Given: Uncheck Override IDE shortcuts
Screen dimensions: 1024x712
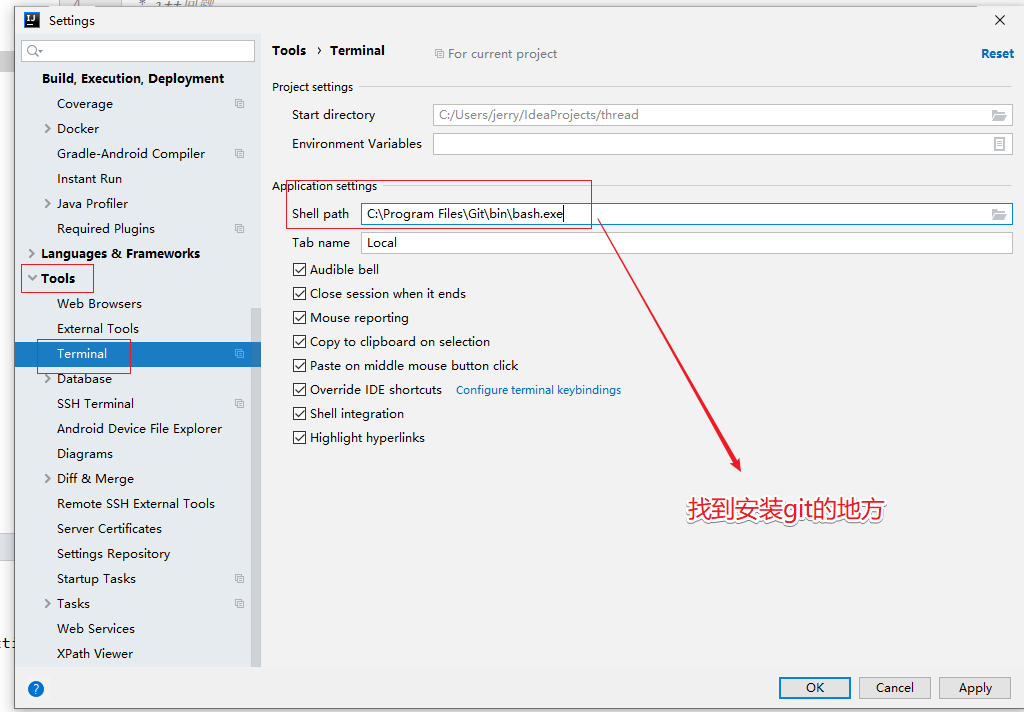Looking at the screenshot, I should pos(300,389).
